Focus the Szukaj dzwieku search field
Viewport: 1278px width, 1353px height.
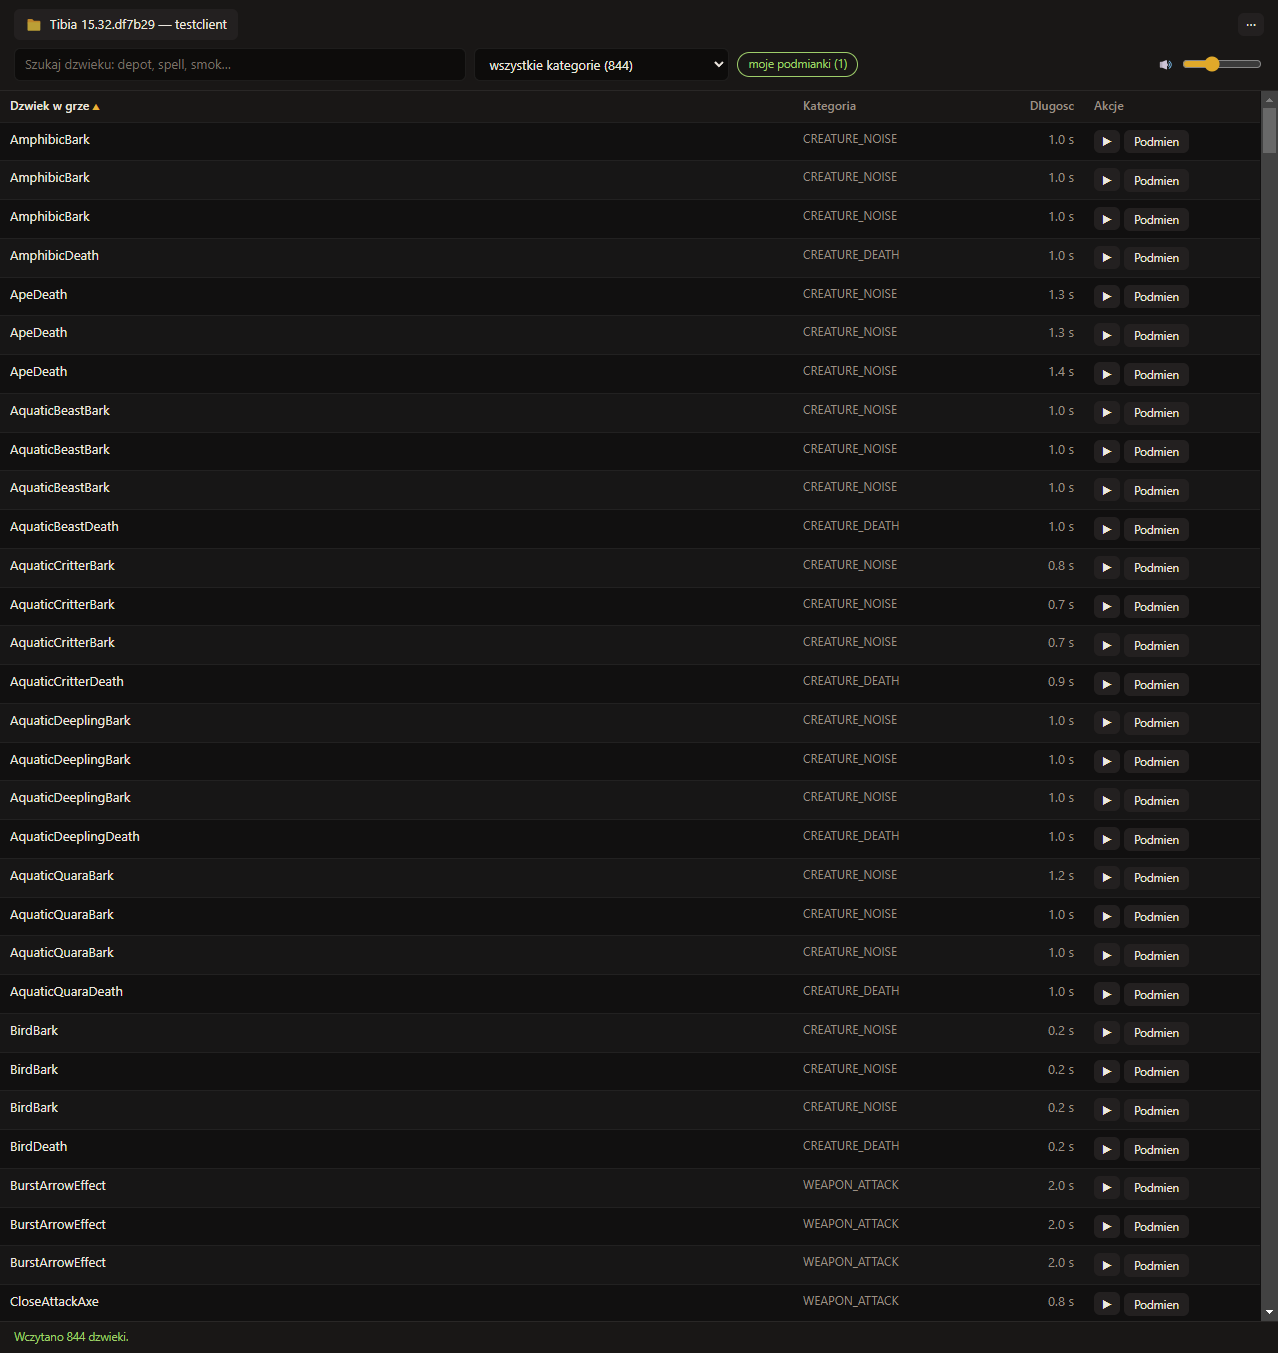point(240,65)
